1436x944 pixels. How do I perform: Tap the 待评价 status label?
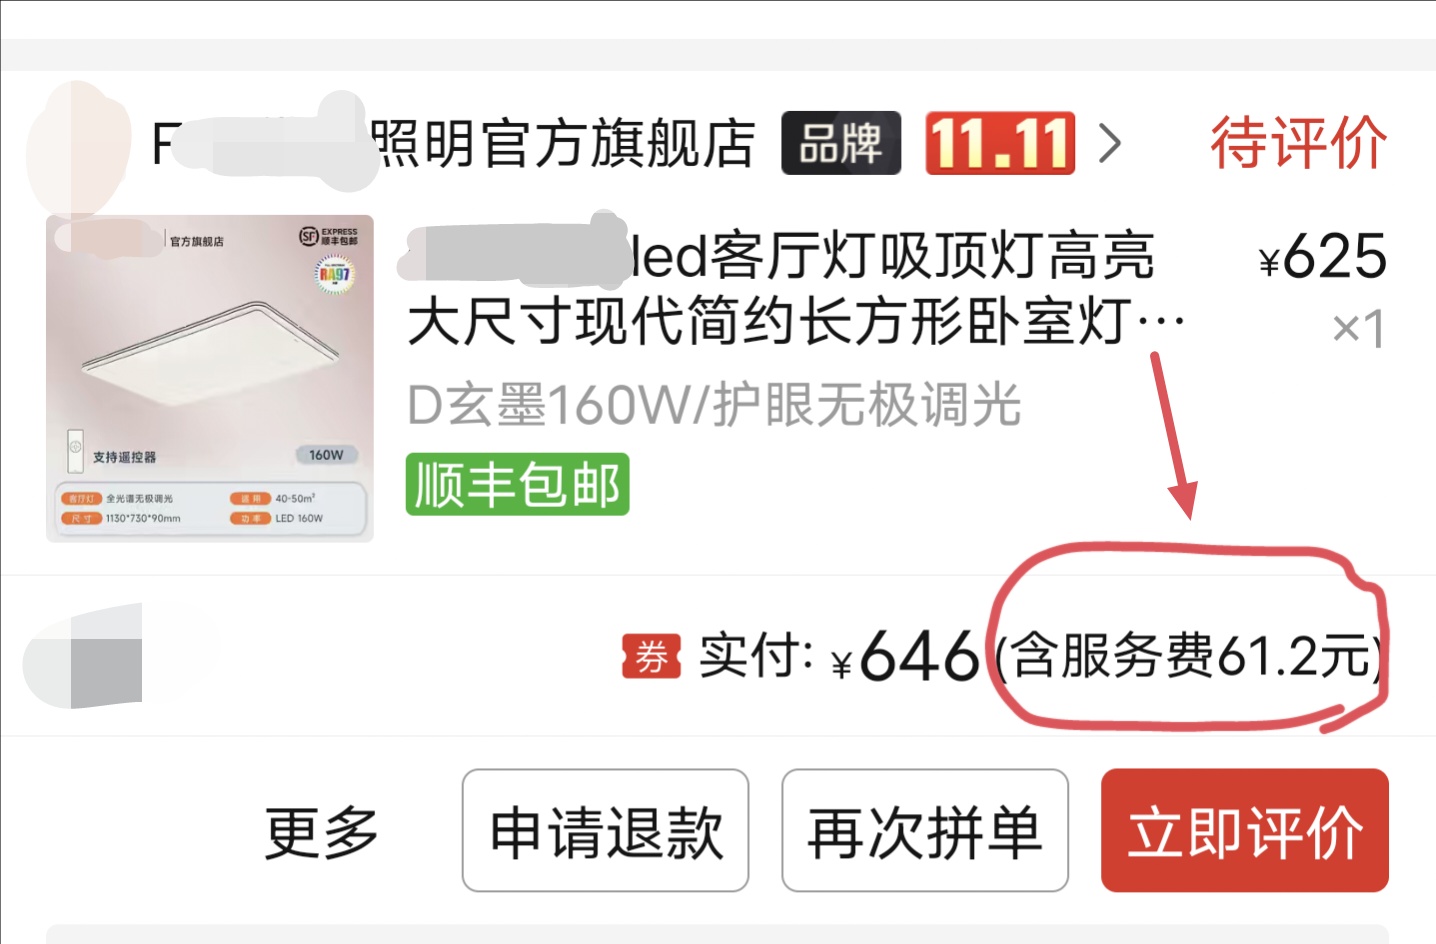pyautogui.click(x=1298, y=143)
